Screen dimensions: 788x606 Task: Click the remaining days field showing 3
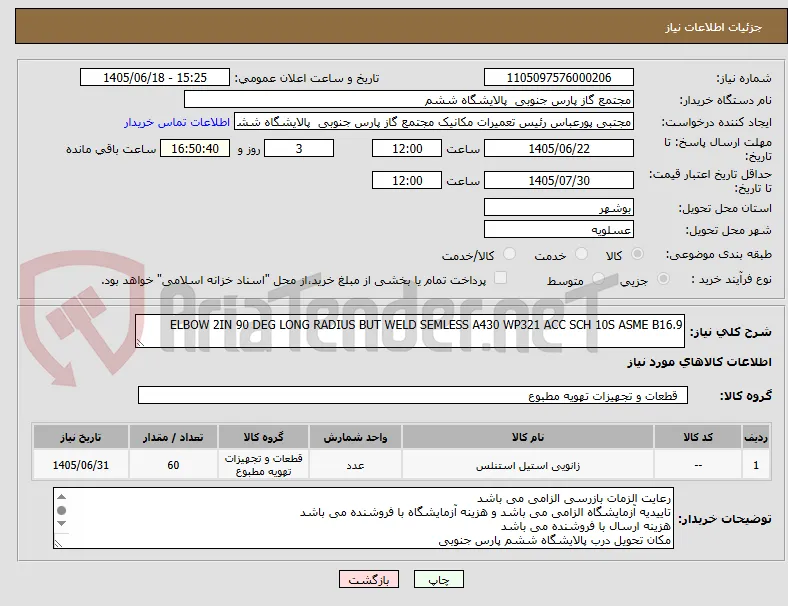(x=299, y=148)
